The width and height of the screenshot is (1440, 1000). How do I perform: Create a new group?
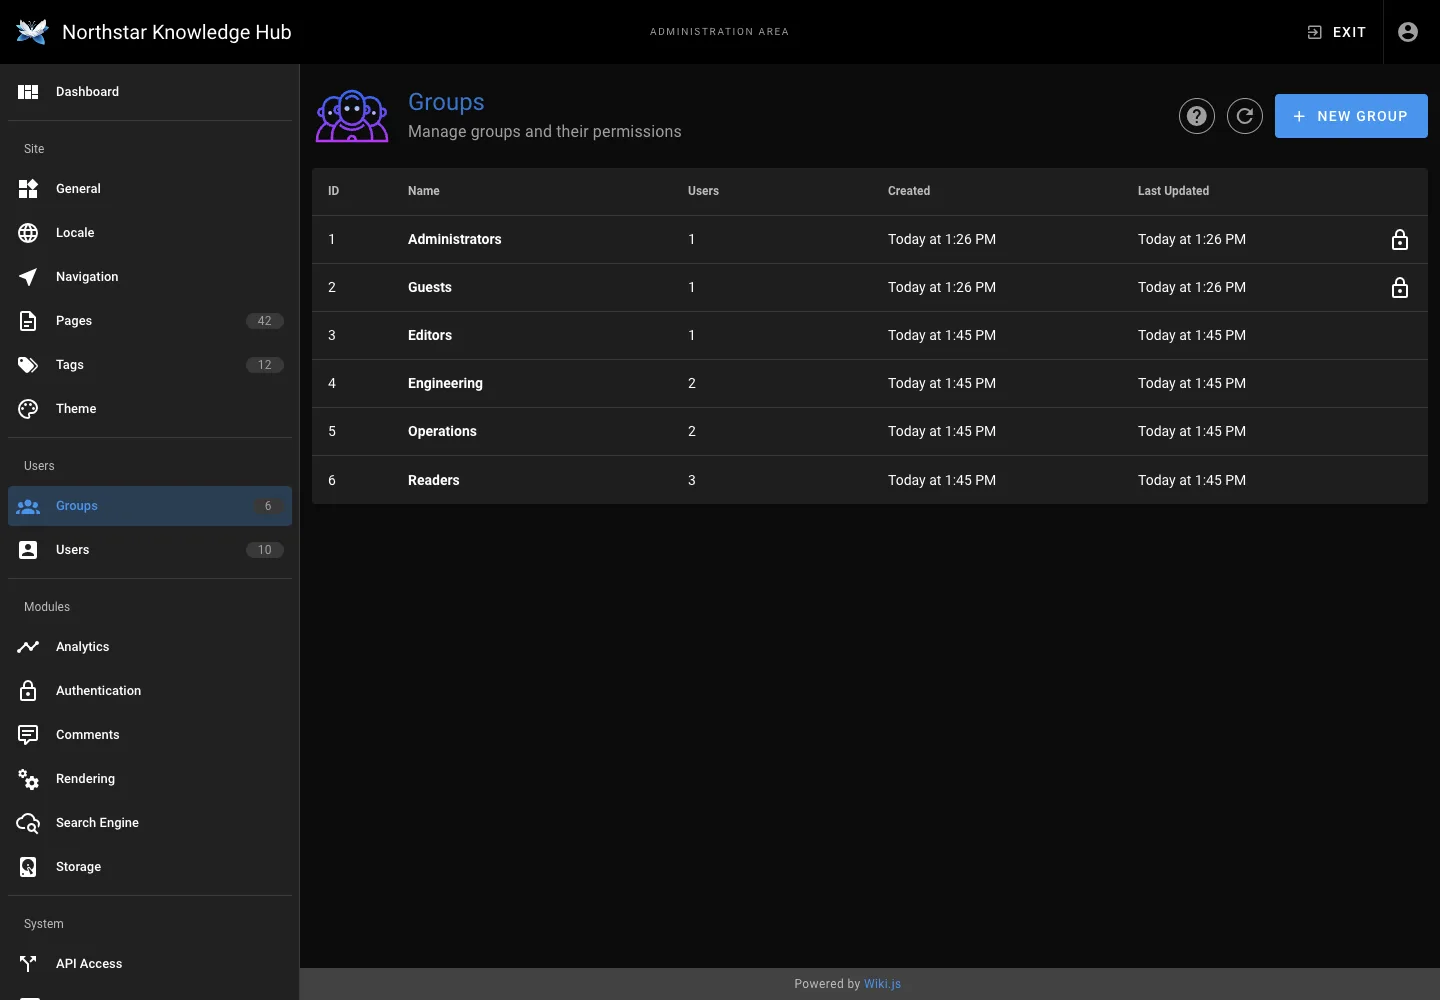pos(1351,116)
